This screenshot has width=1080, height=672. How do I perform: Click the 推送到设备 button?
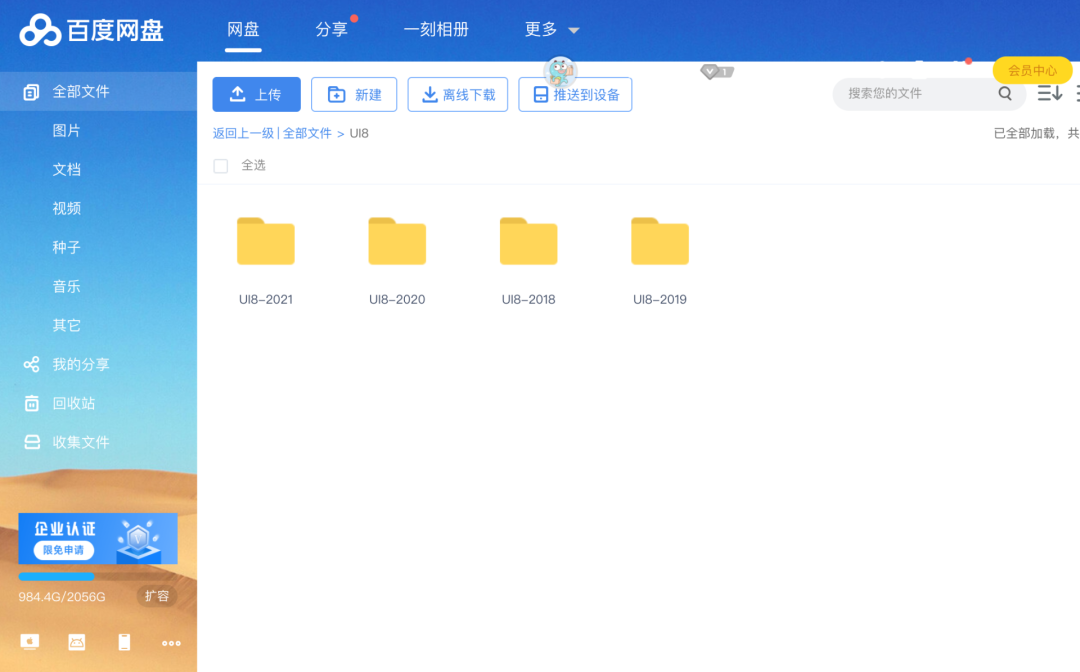(575, 94)
